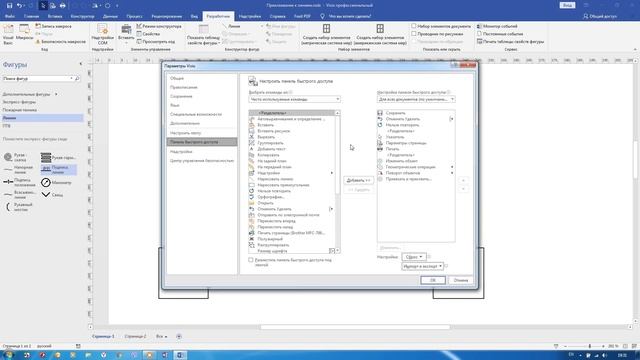Click the add page plus button
This screenshot has width=640, height=360.
click(x=179, y=336)
